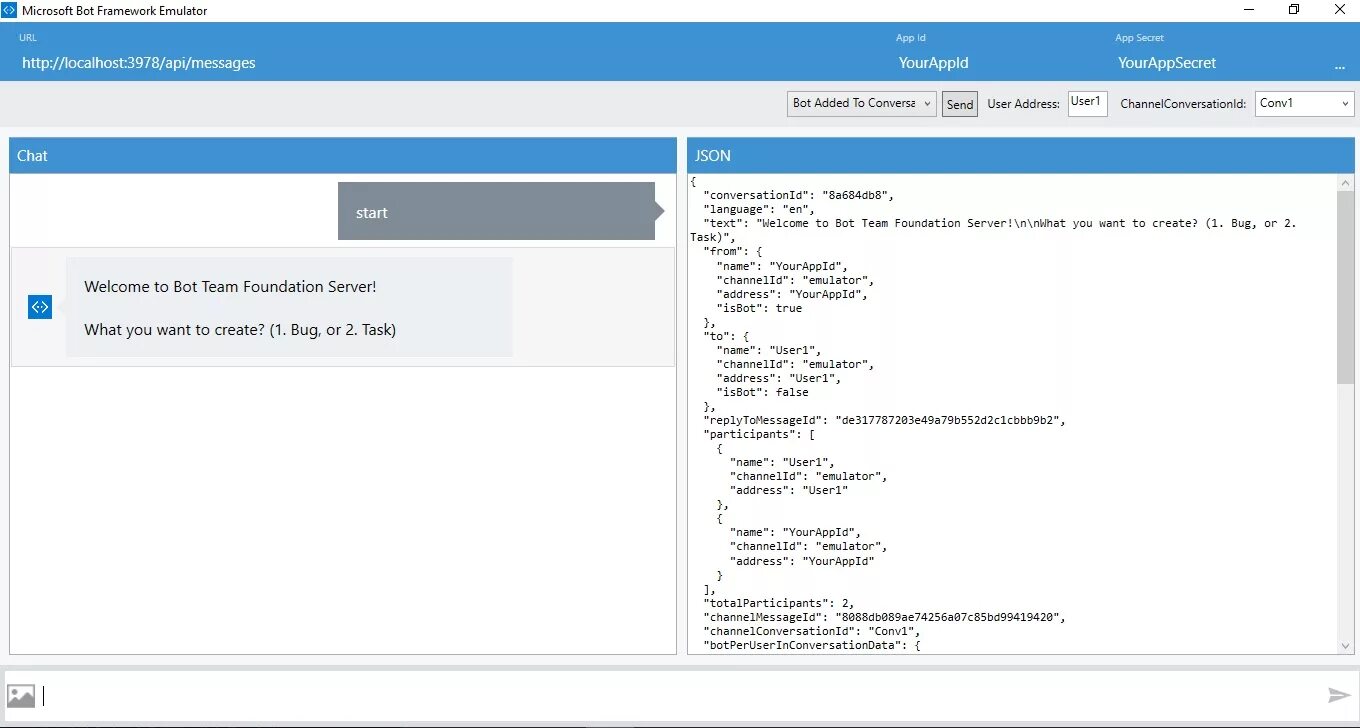Click the App Id label
The image size is (1360, 728).
point(911,38)
